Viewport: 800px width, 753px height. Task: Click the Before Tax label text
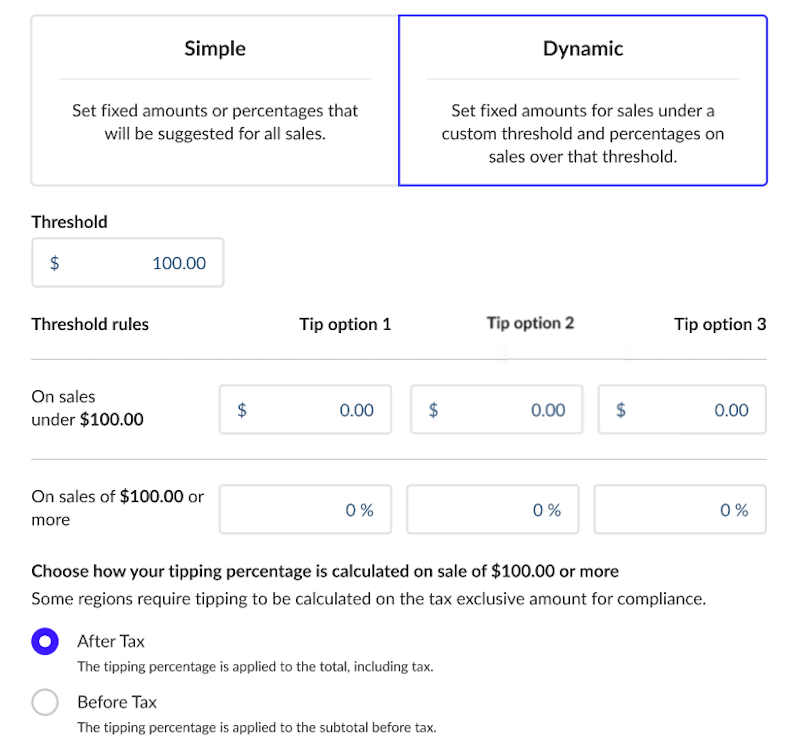pyautogui.click(x=117, y=702)
